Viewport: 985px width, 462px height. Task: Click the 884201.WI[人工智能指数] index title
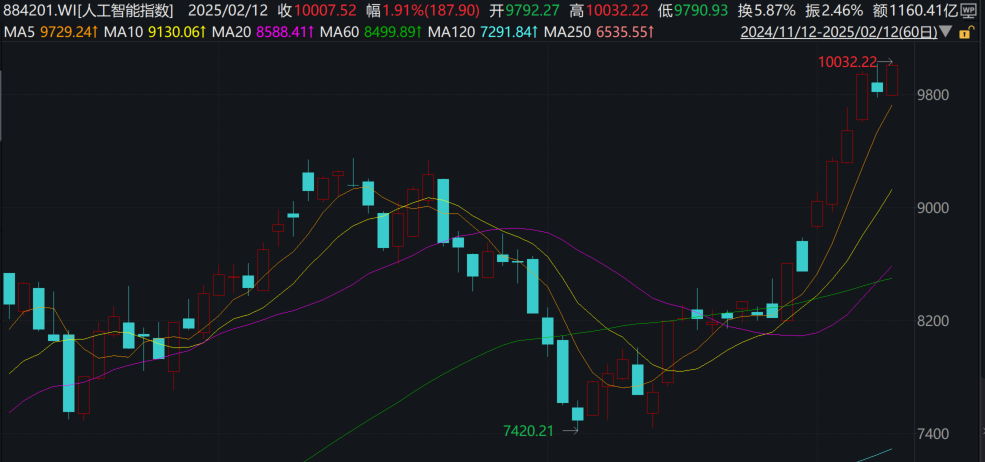(89, 10)
